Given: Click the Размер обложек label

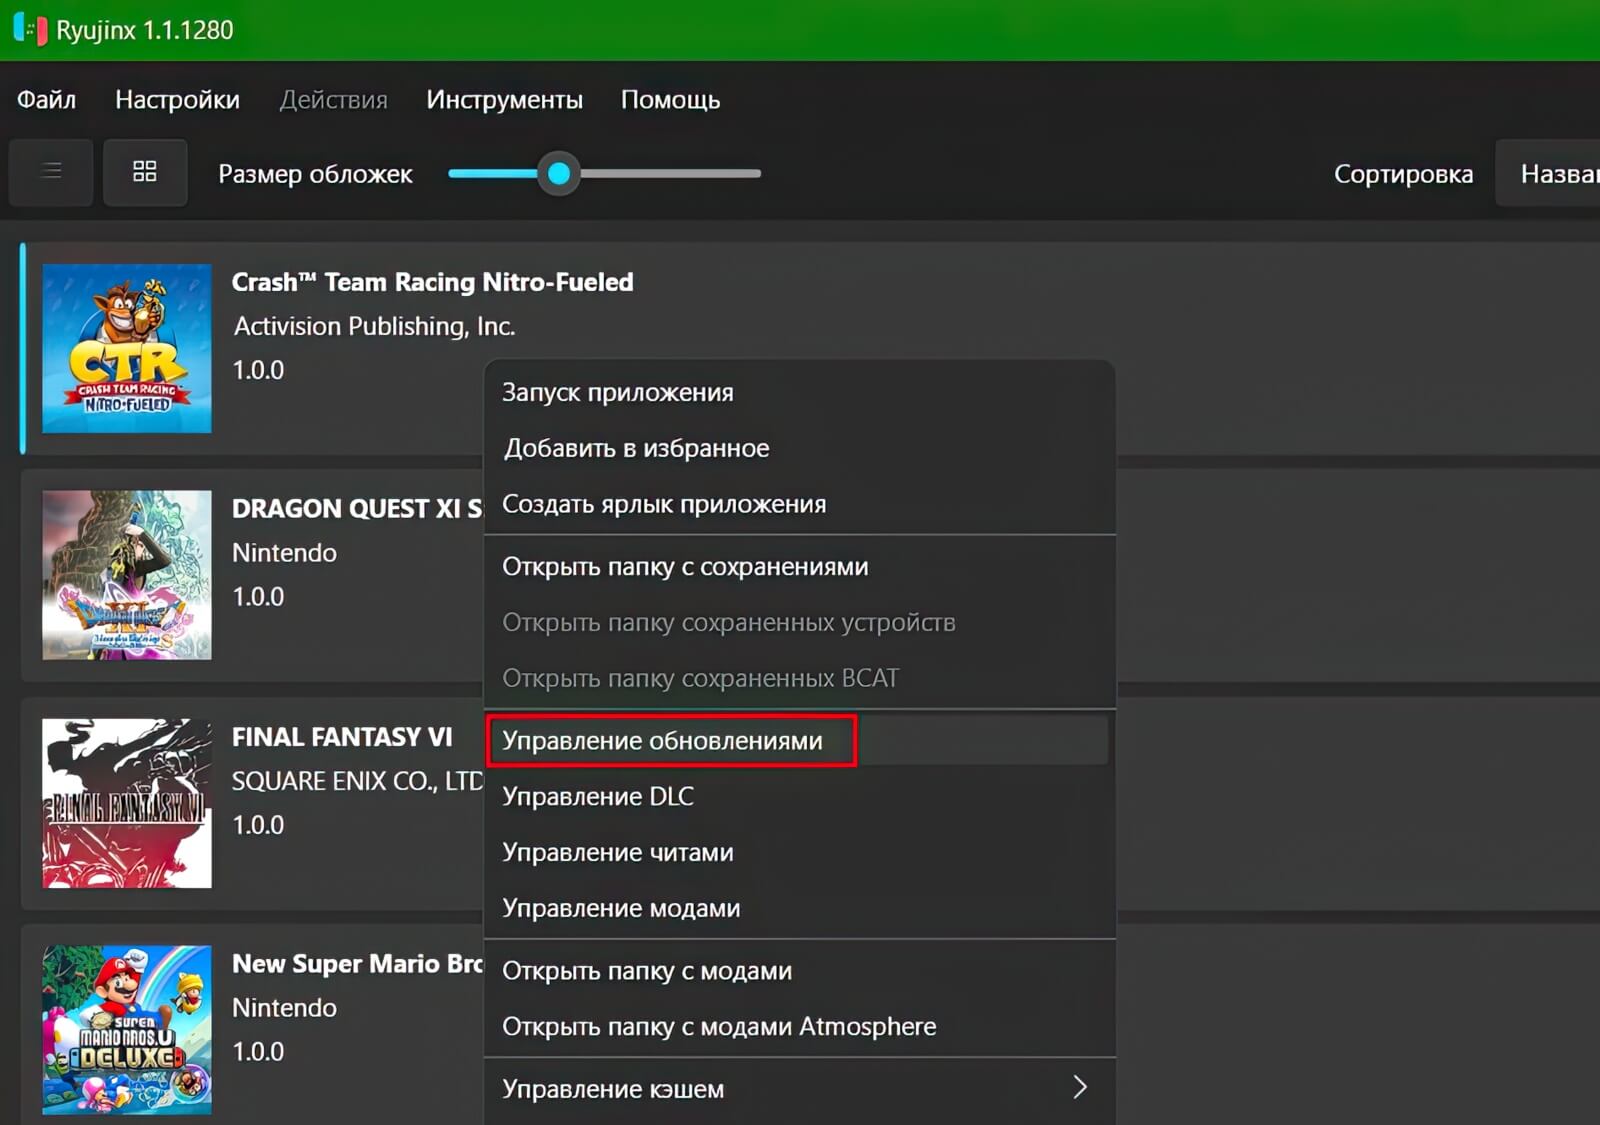Looking at the screenshot, I should (x=315, y=174).
